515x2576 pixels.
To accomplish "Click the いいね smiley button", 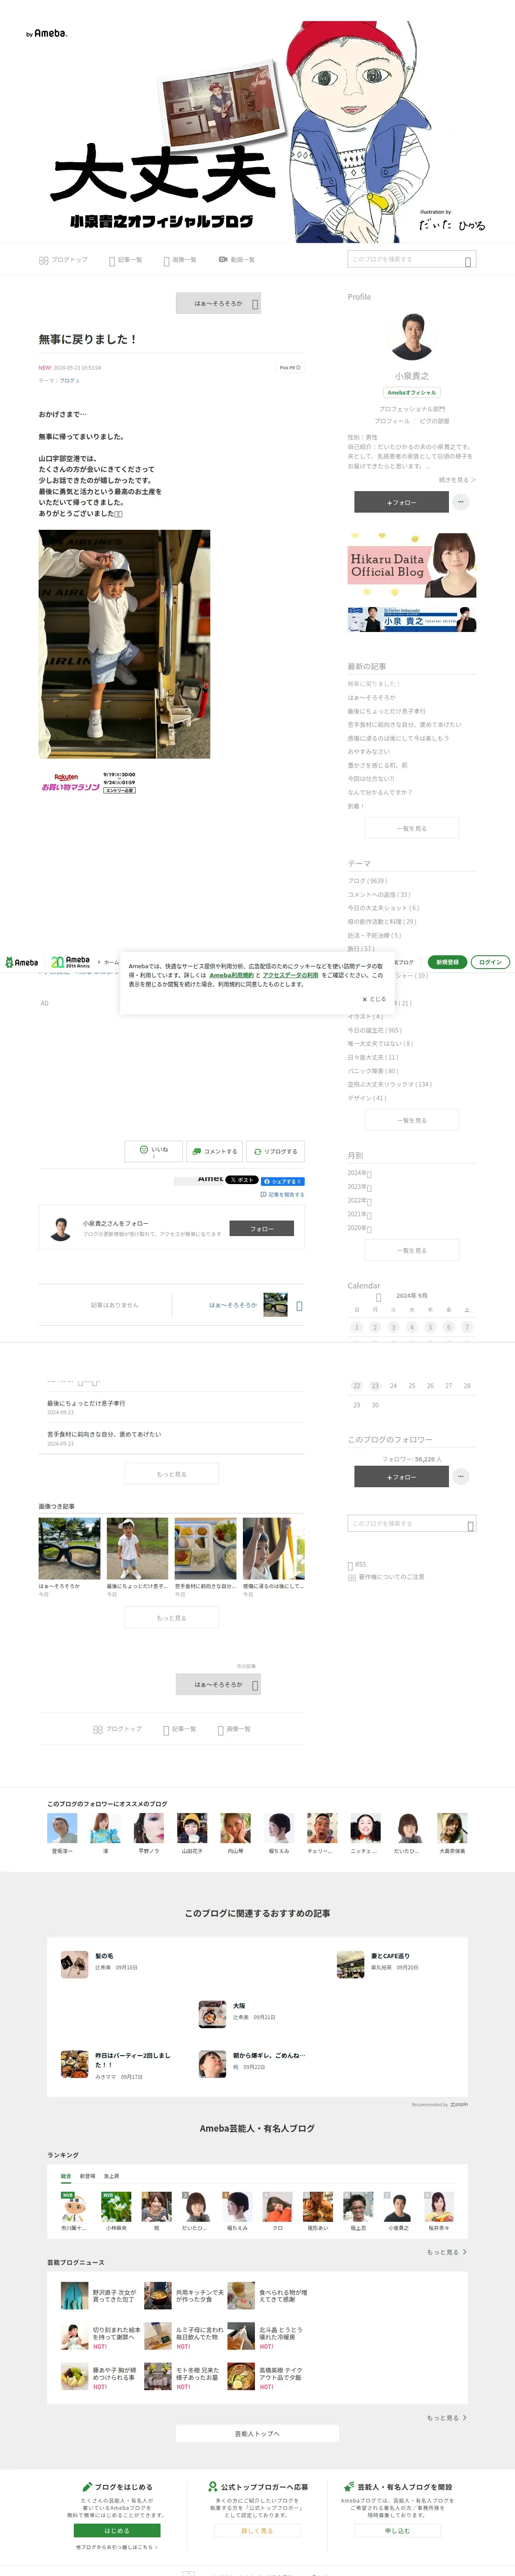I will [154, 1151].
